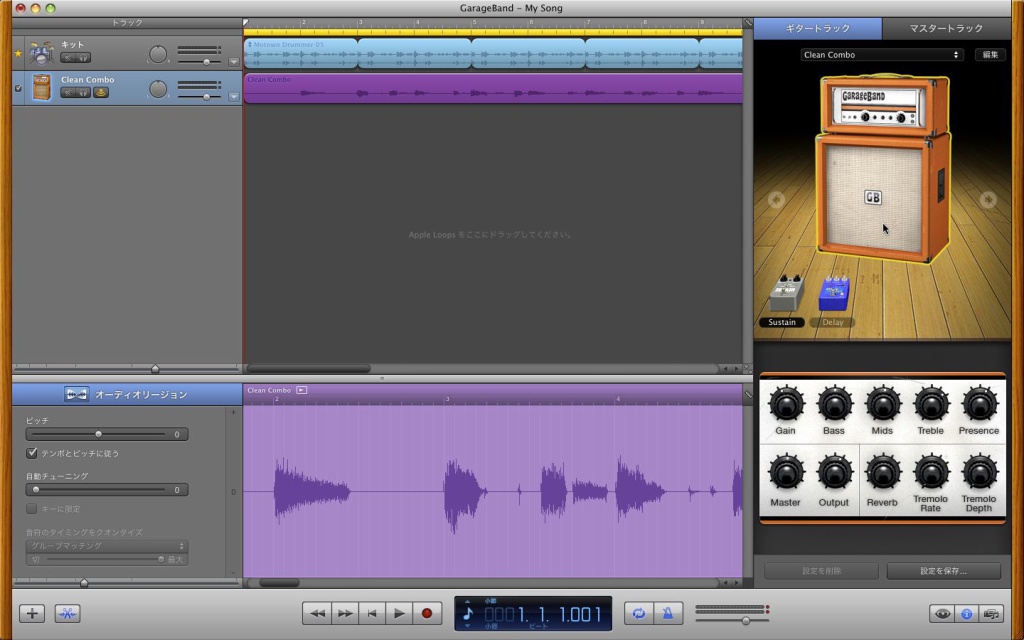Screen dimensions: 1024x640
Task: Adjust the Clean Combo track pan knob
Action: pyautogui.click(x=157, y=89)
